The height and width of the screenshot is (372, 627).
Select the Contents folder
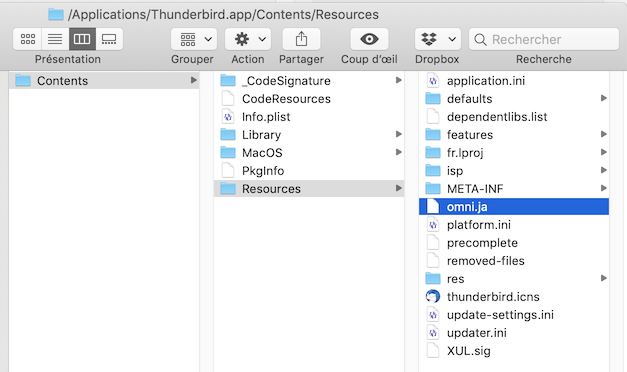(104, 81)
